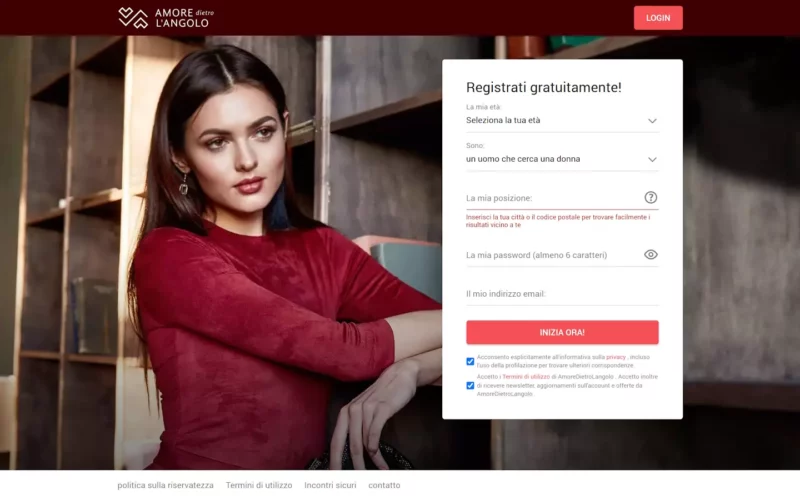Click the 'Il mio indirizzo email' field
Image resolution: width=800 pixels, height=500 pixels.
pos(562,294)
